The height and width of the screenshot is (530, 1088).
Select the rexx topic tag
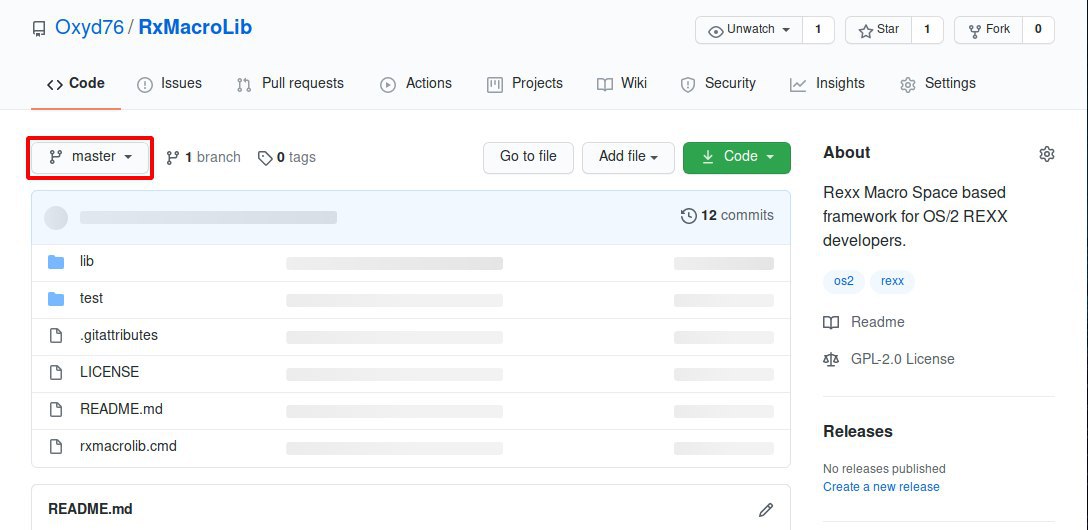click(892, 281)
